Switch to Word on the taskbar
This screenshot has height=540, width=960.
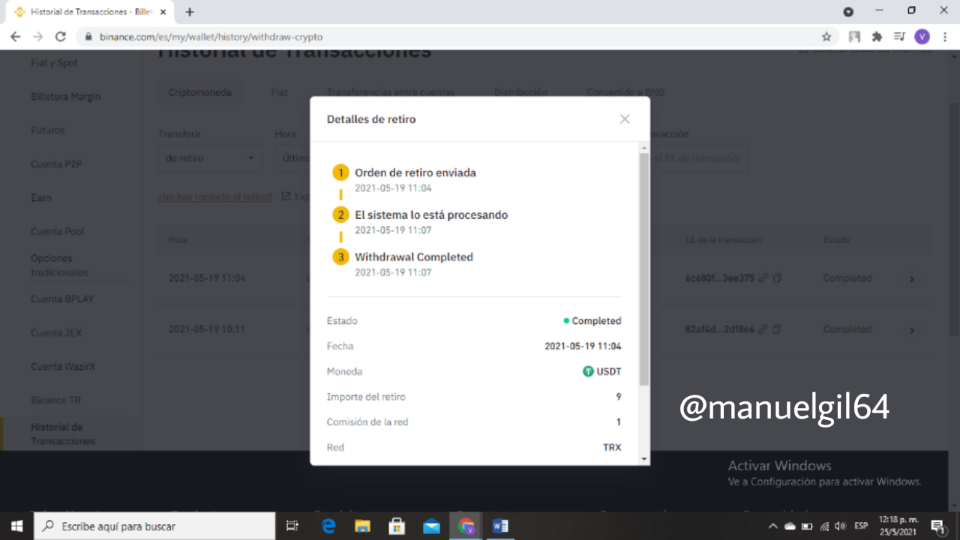click(500, 526)
